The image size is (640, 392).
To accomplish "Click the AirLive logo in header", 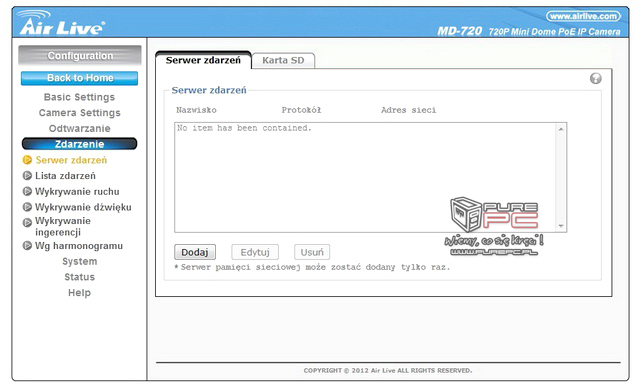I will (x=62, y=23).
